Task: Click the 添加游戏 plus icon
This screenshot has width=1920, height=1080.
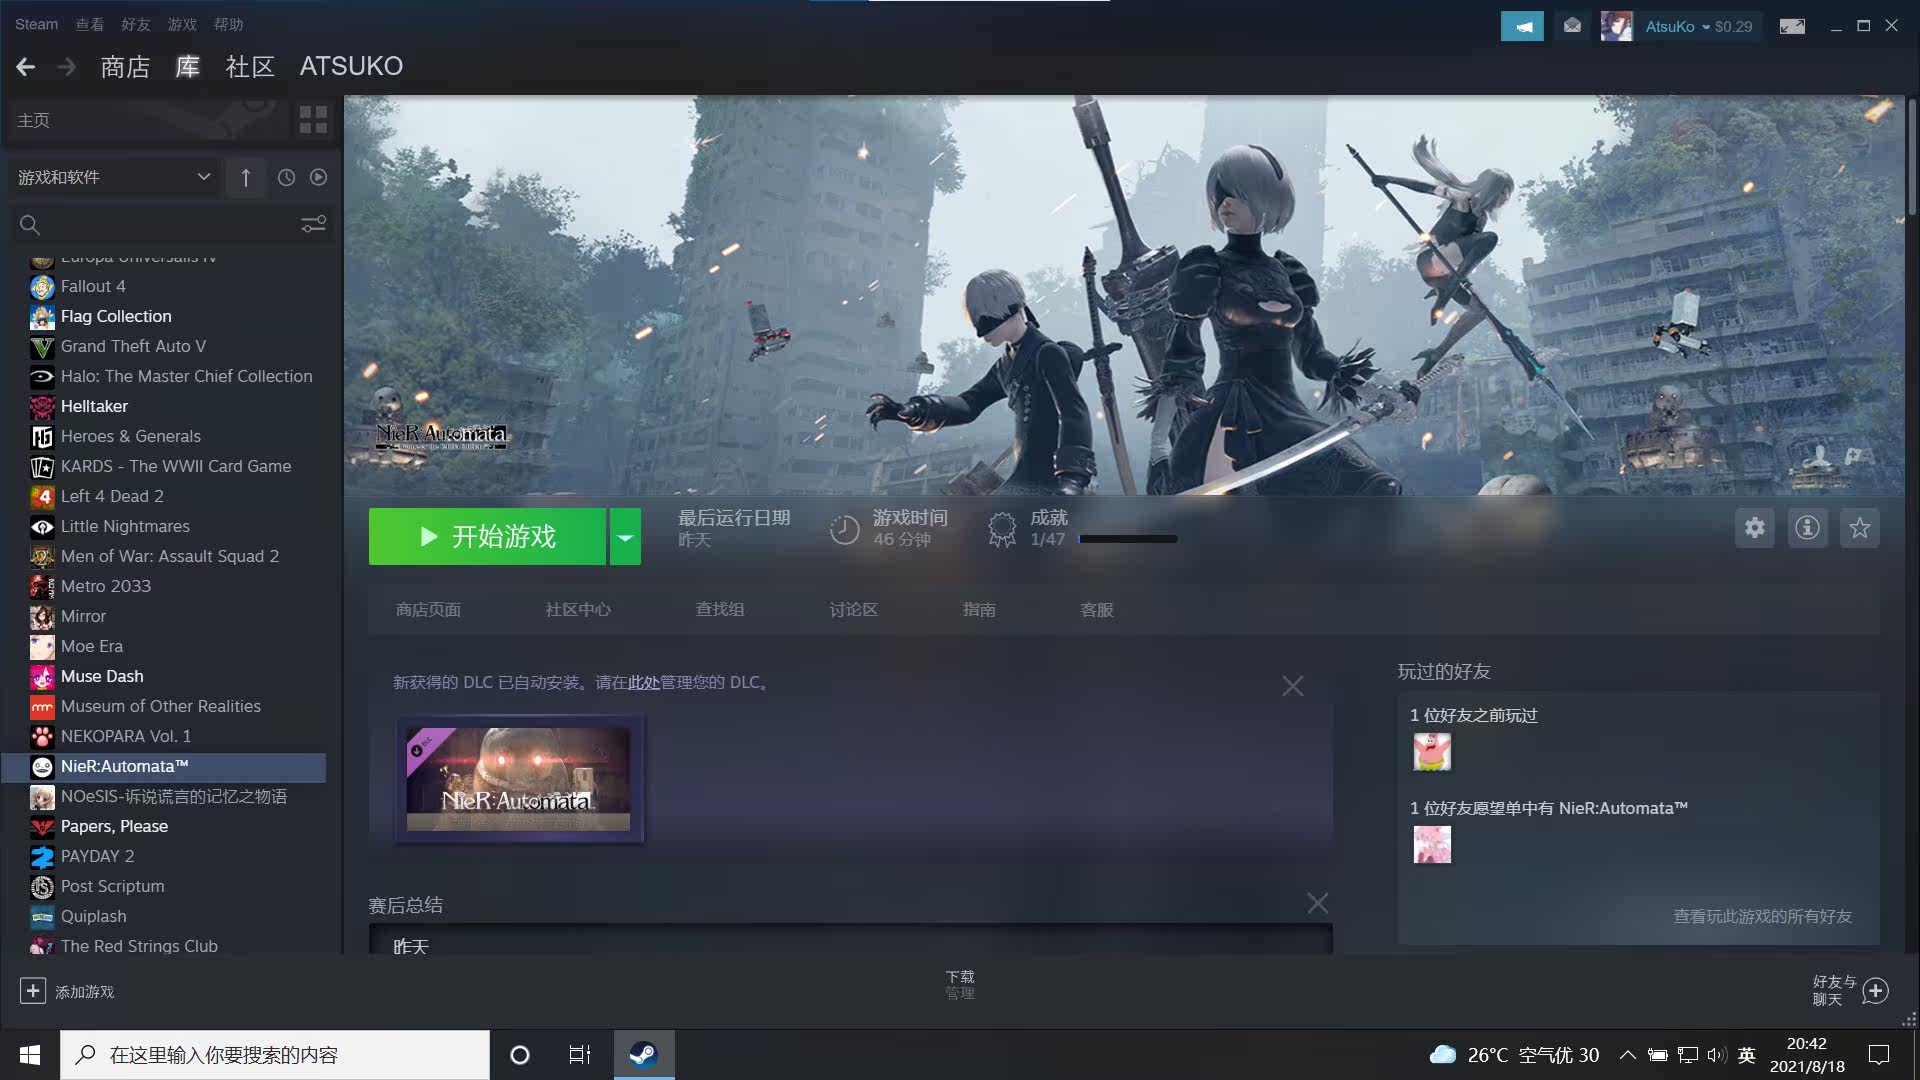Action: (33, 990)
